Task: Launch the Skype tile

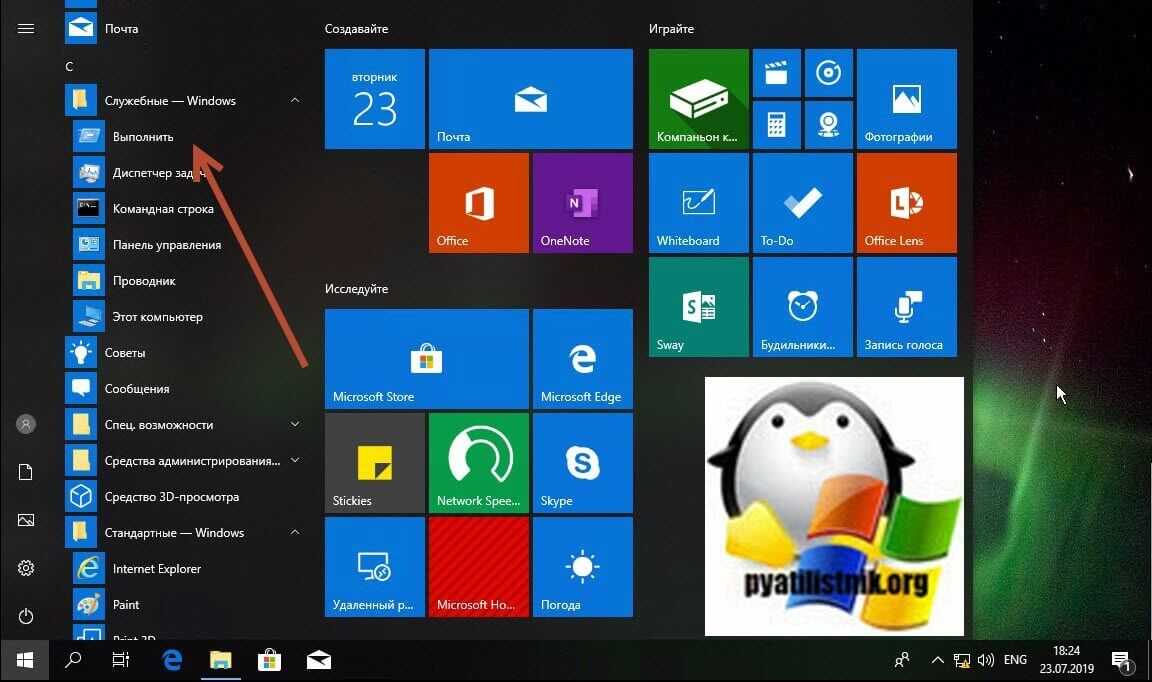Action: (x=582, y=463)
